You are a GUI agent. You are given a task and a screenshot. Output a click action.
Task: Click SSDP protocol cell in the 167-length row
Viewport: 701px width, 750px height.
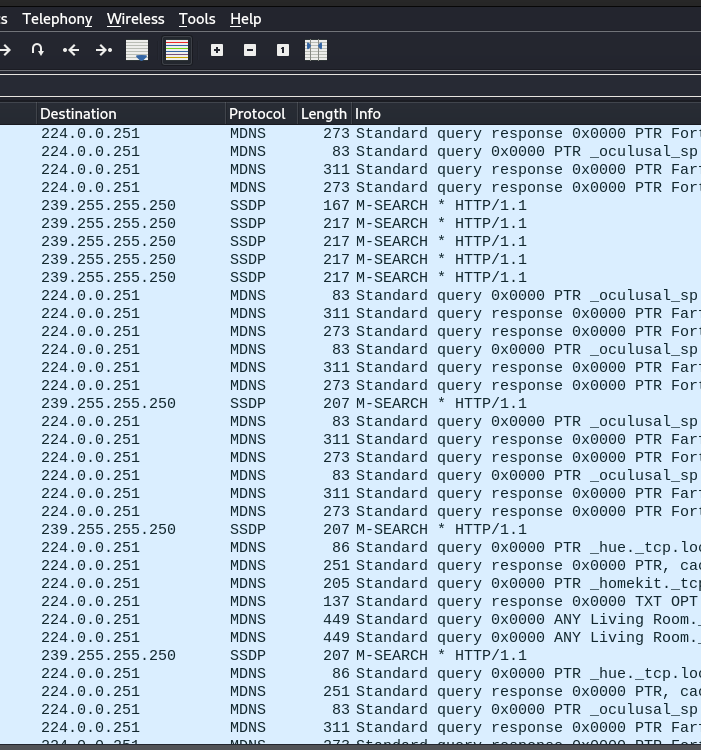point(248,206)
